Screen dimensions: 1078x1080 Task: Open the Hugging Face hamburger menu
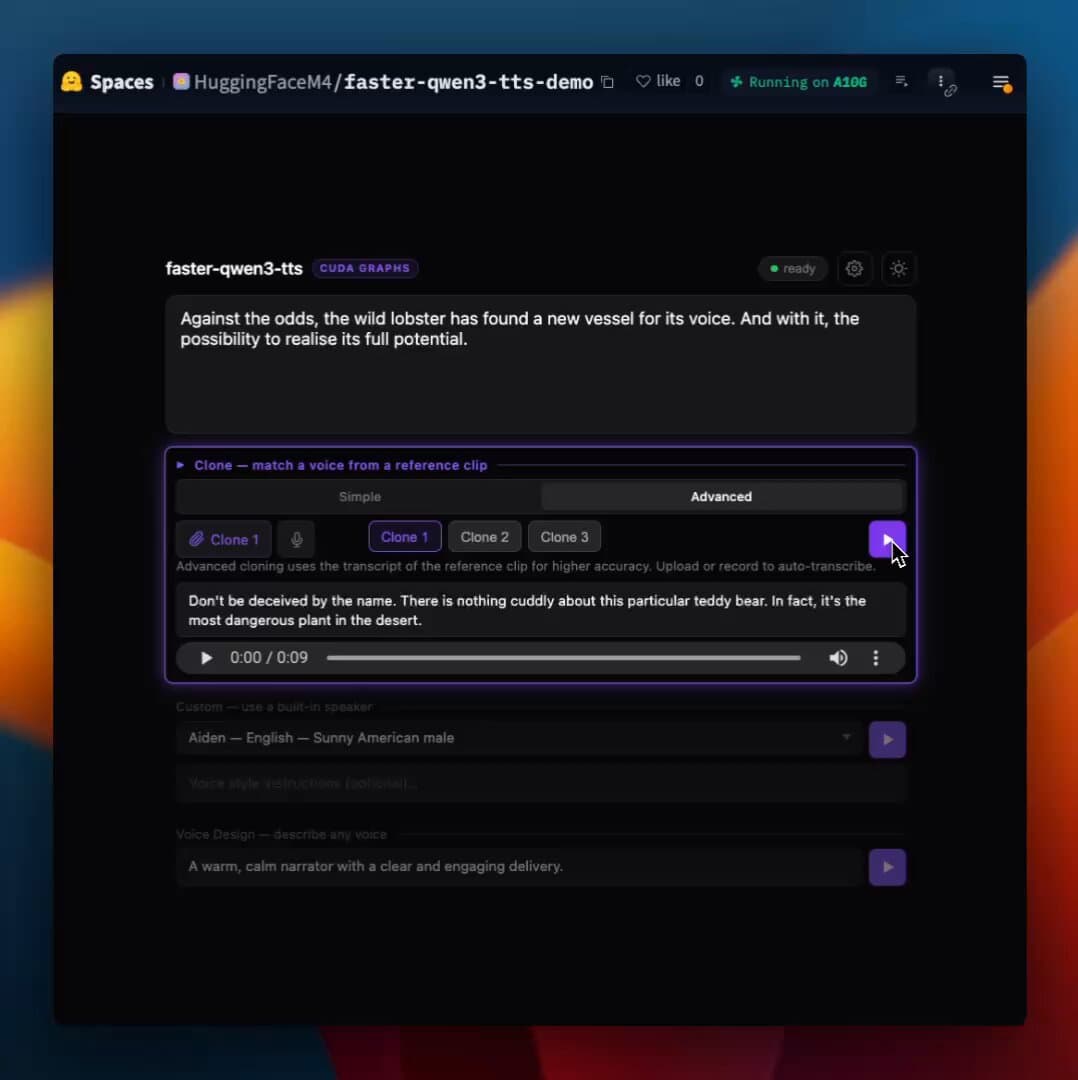(x=1000, y=82)
